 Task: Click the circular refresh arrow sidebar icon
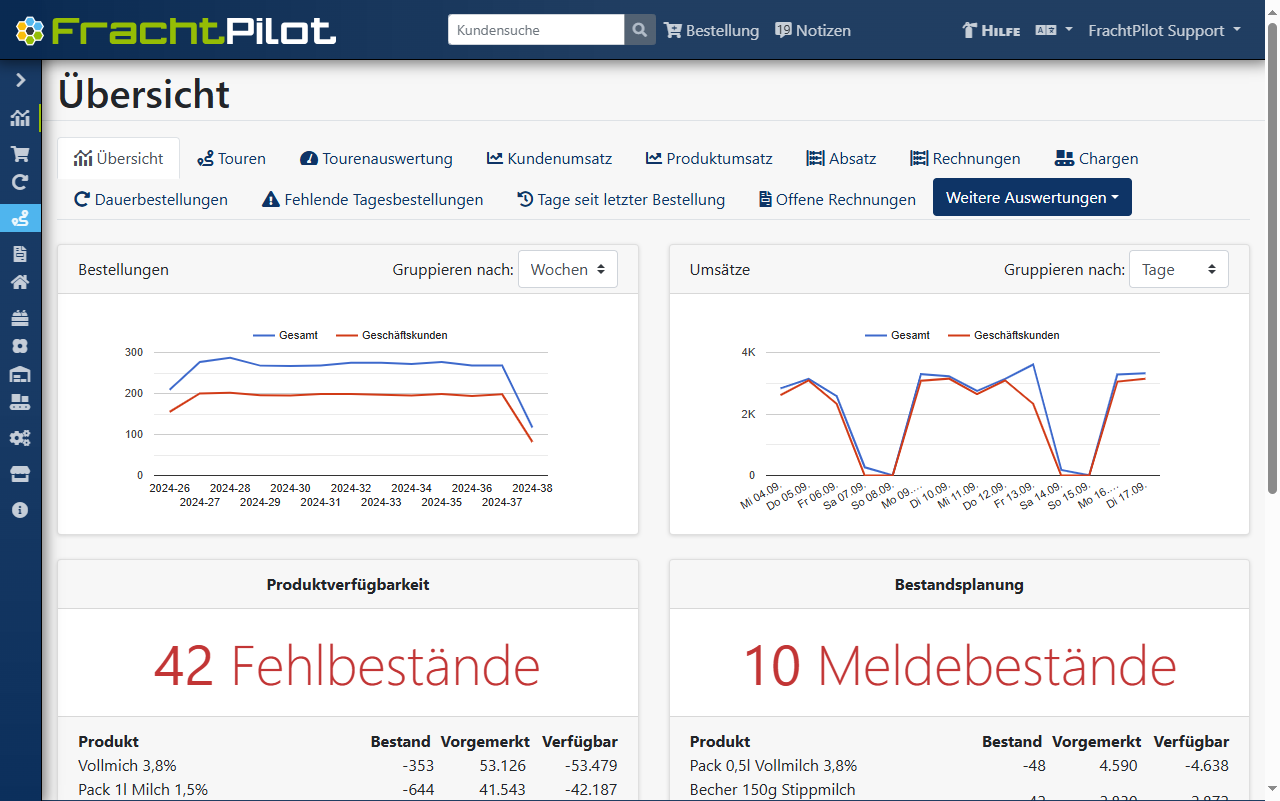pos(20,182)
